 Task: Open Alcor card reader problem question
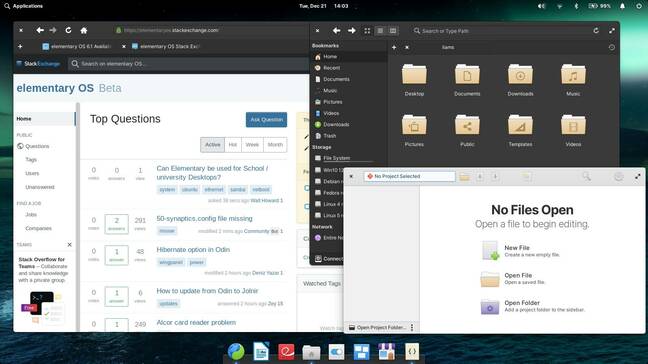(x=196, y=323)
